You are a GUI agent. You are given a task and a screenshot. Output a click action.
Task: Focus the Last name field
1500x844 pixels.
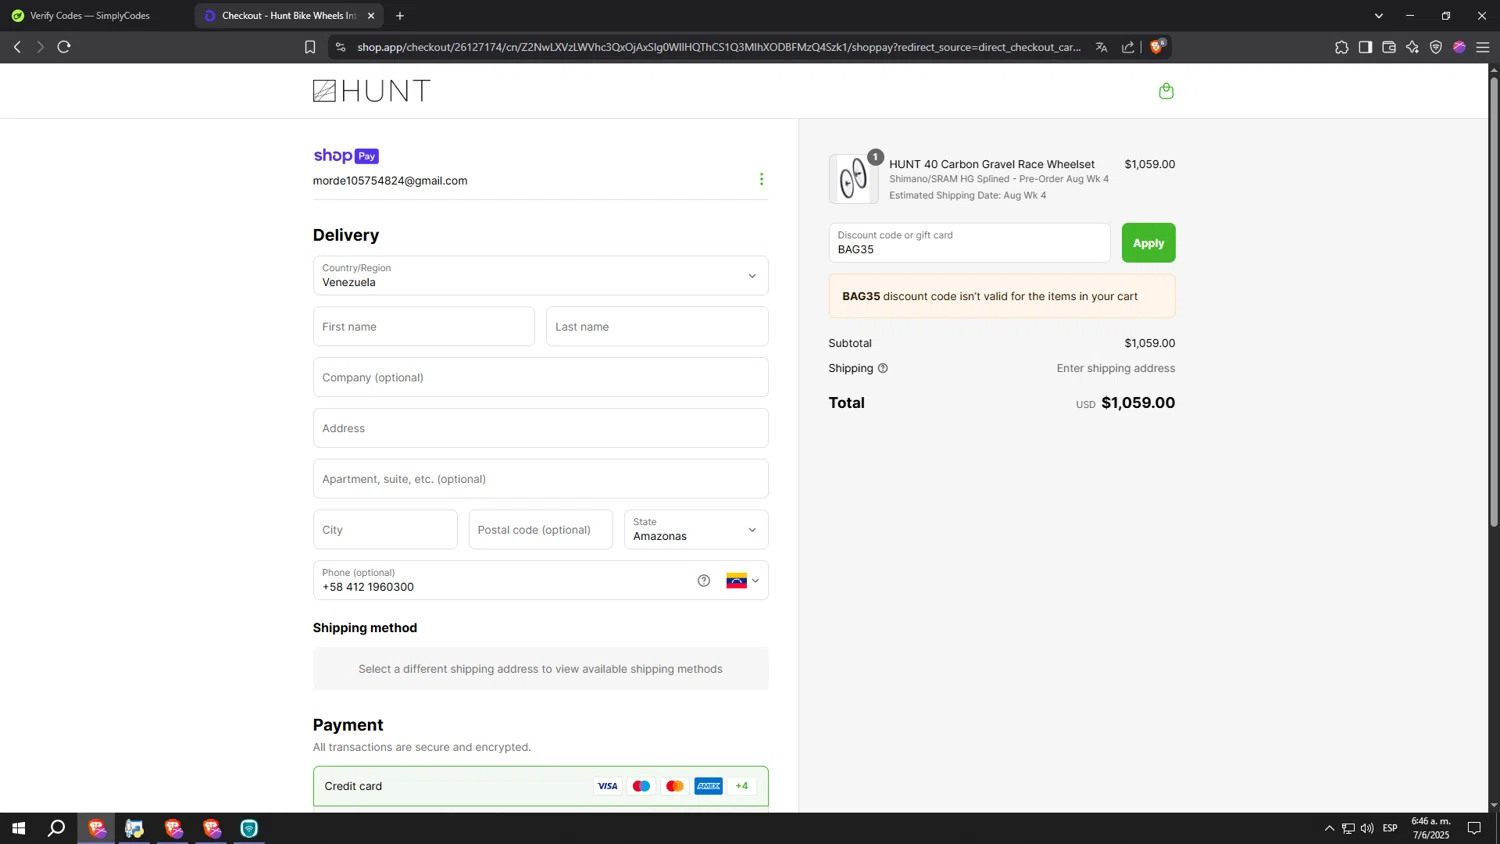[x=657, y=327]
